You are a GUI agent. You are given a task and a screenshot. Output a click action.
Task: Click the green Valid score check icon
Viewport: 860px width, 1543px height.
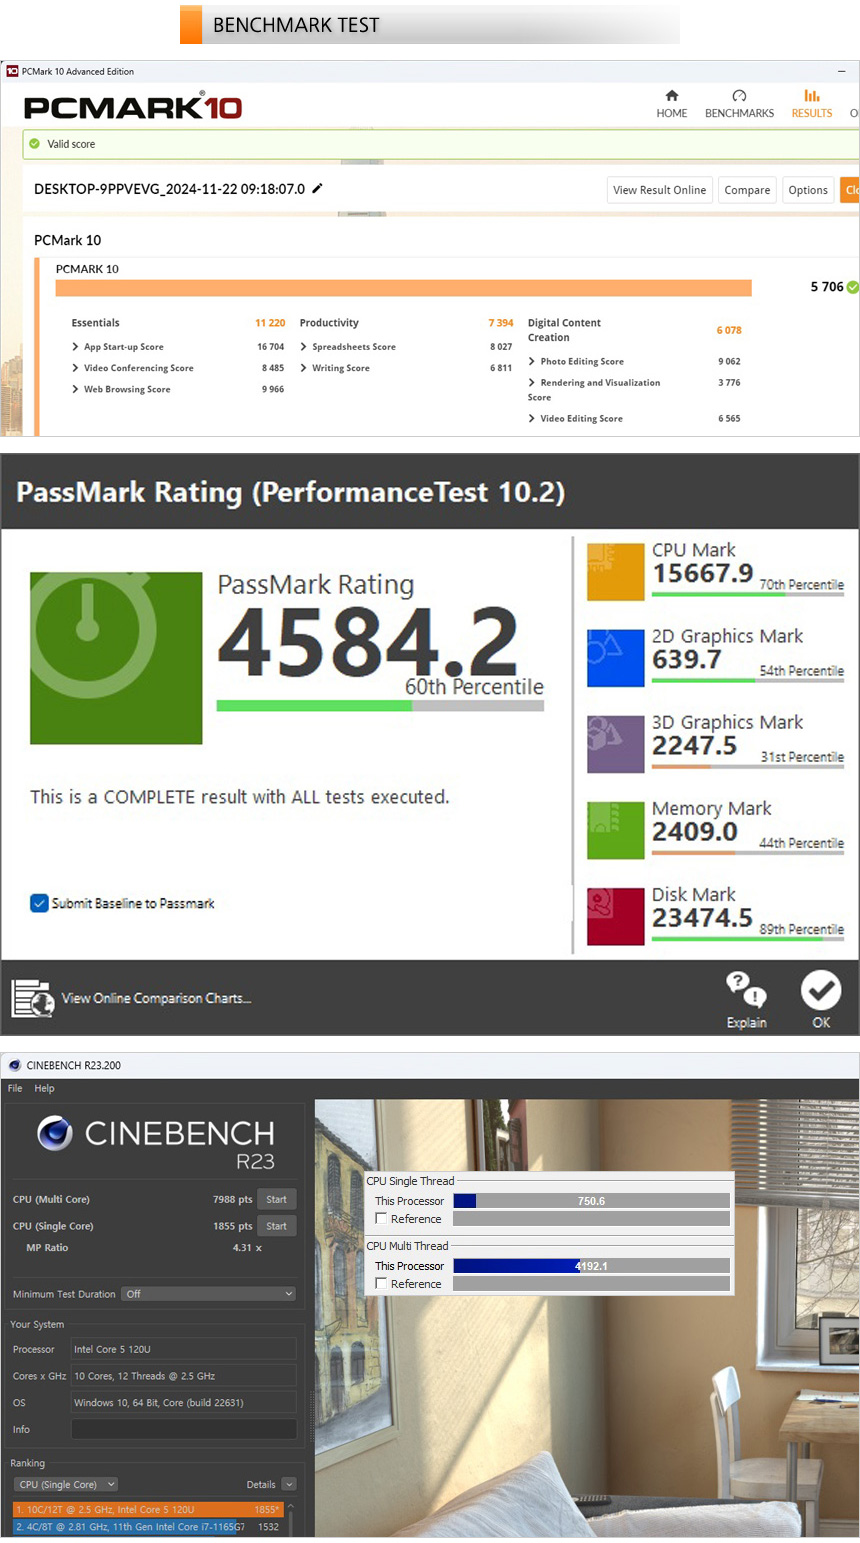coord(35,144)
